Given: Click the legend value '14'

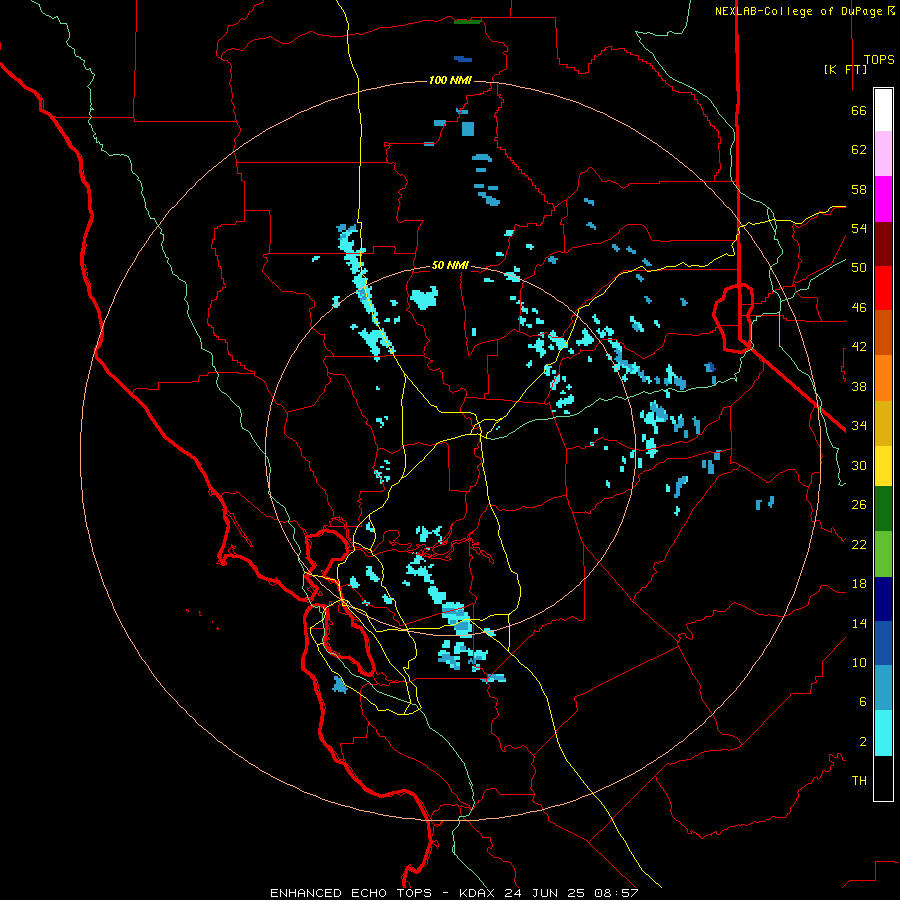Looking at the screenshot, I should pyautogui.click(x=859, y=623).
